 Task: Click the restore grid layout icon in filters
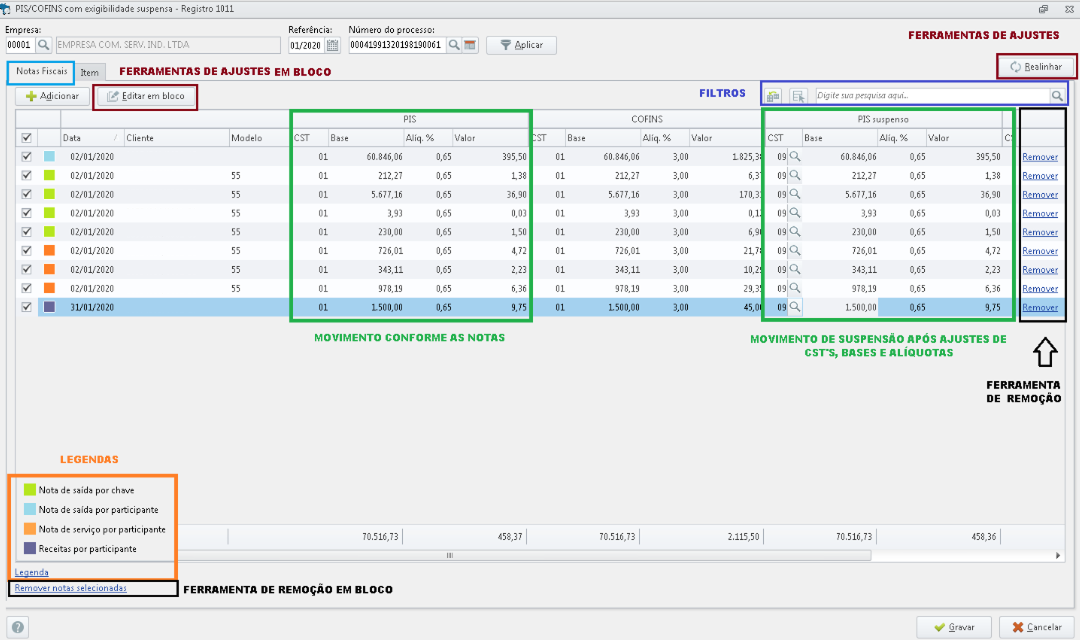click(x=773, y=96)
